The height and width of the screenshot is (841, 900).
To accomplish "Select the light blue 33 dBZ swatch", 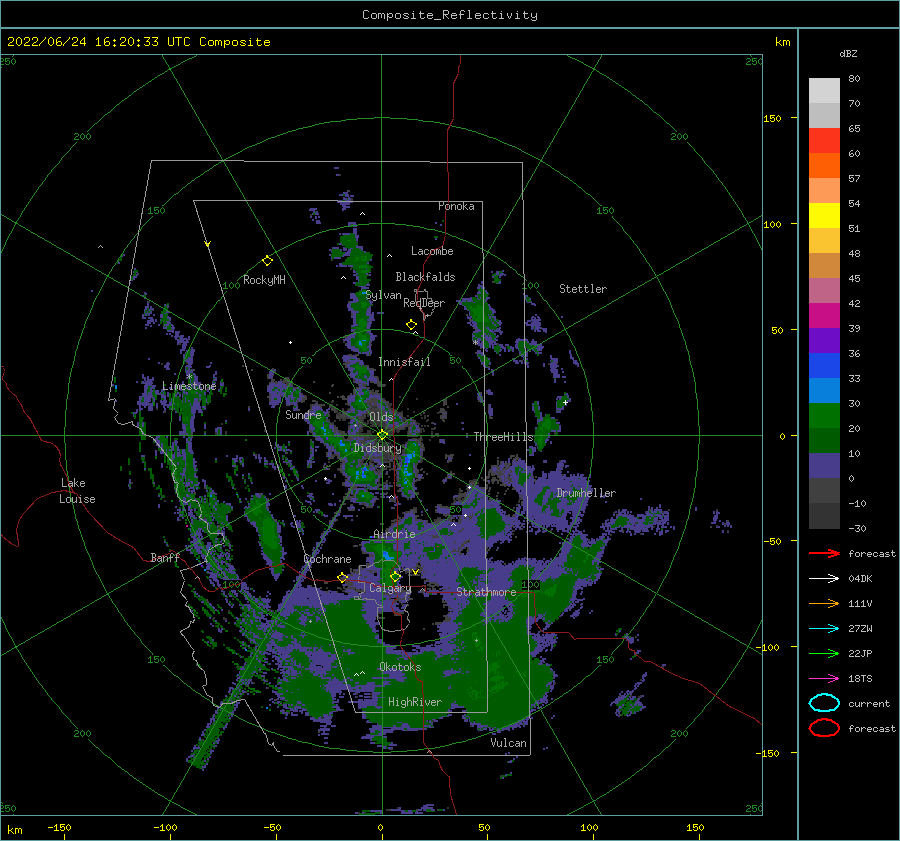I will coord(824,391).
